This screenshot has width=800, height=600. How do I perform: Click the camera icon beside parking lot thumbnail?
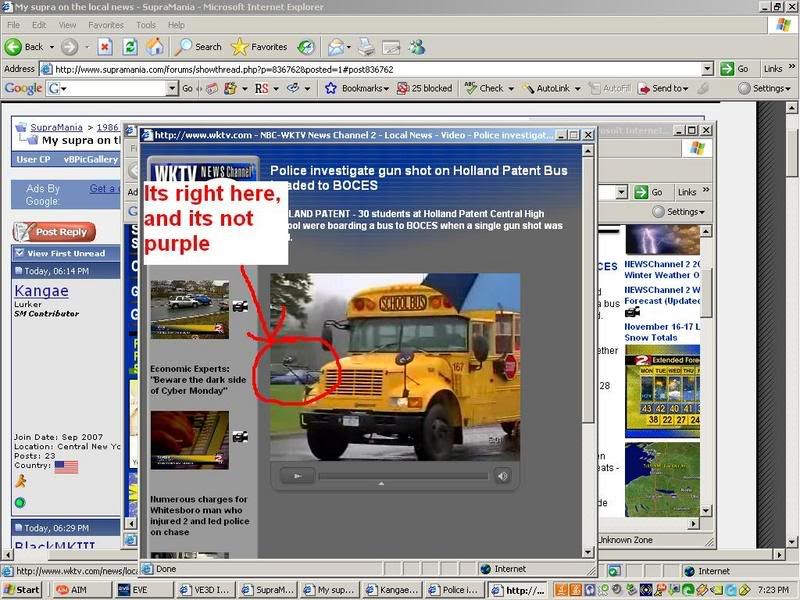[240, 306]
